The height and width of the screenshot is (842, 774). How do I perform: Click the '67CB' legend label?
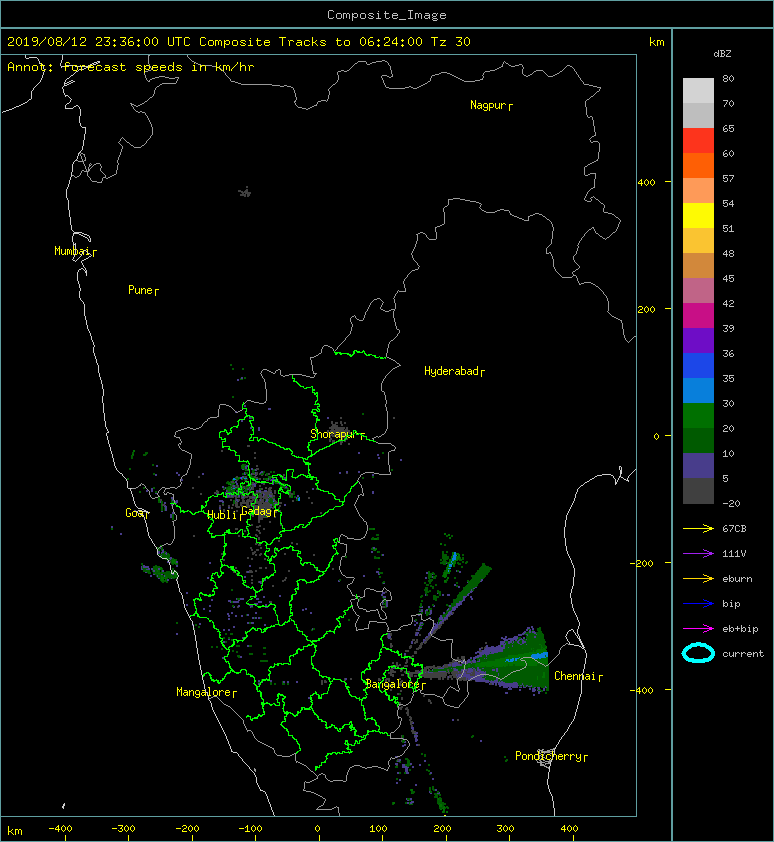coord(734,528)
